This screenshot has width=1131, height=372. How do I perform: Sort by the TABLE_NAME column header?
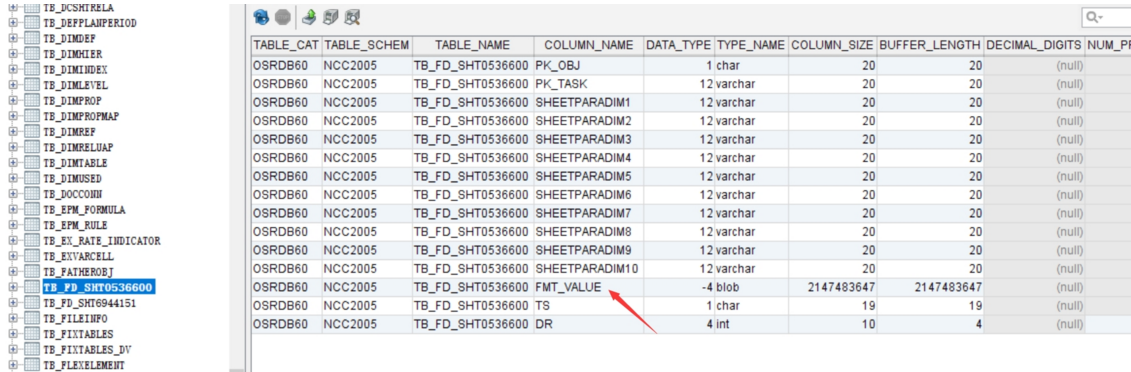pyautogui.click(x=472, y=45)
